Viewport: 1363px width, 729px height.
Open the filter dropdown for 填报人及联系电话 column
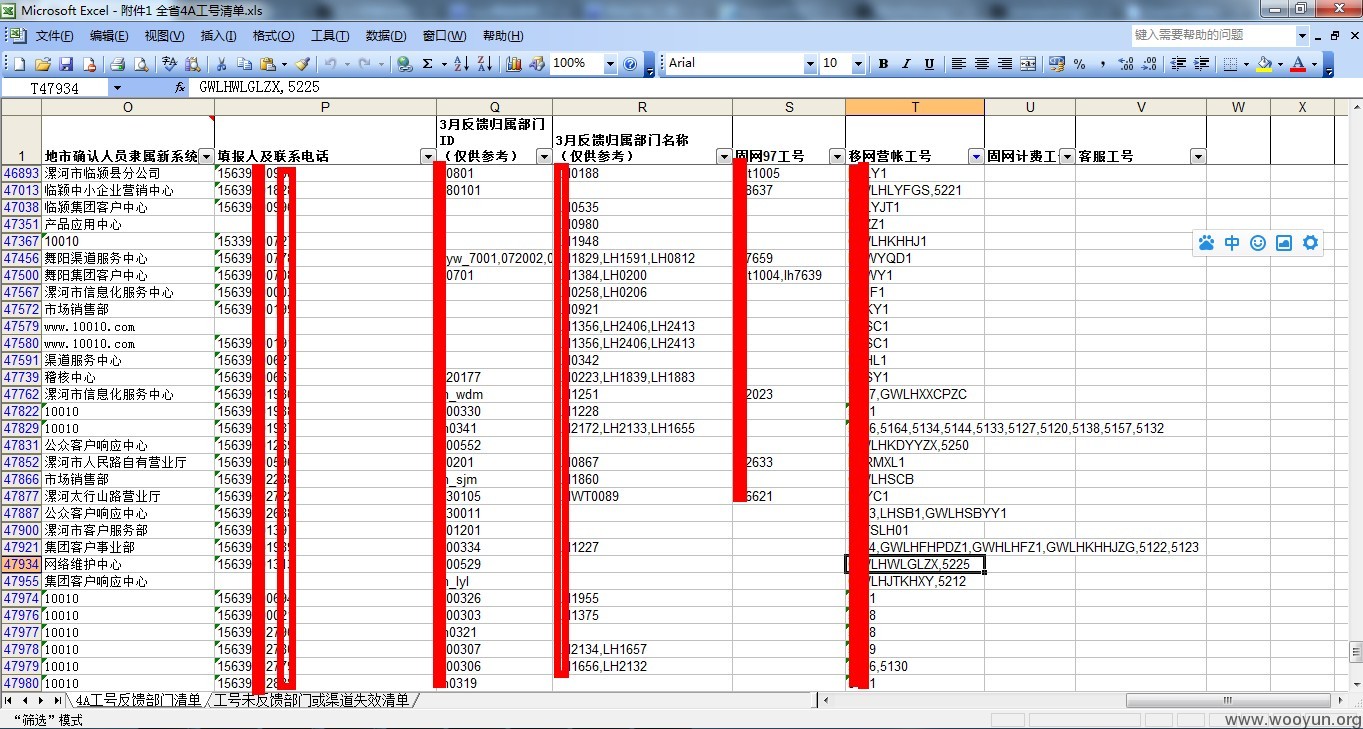point(429,157)
